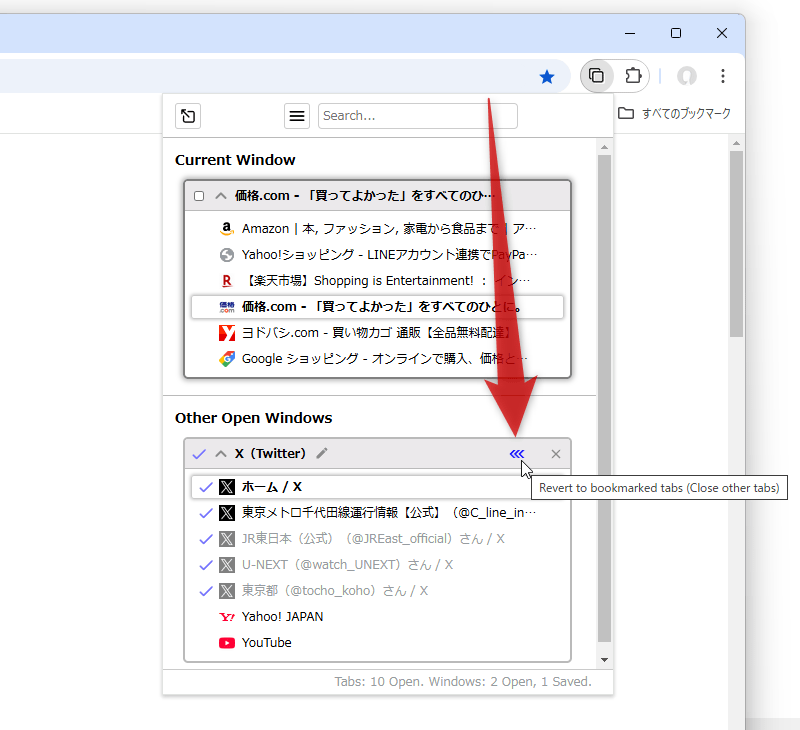Click the 東京都 X favicon

click(x=227, y=591)
